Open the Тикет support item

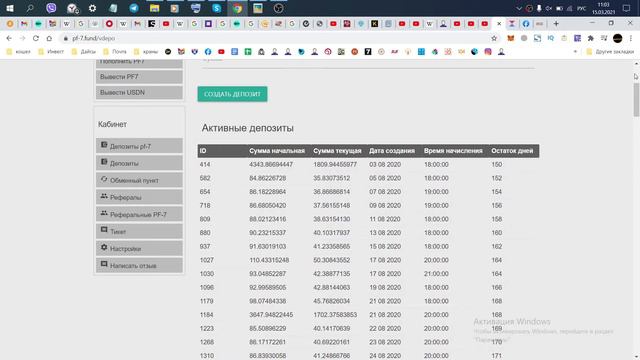139,231
